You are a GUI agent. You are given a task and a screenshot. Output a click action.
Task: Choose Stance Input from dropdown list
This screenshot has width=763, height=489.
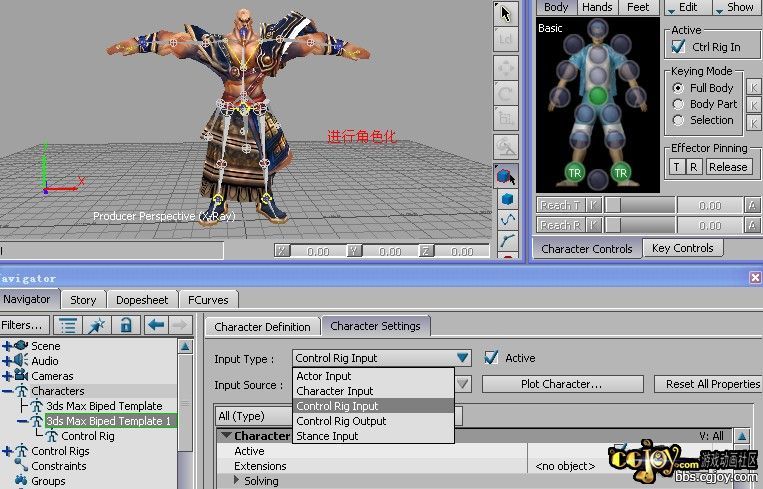click(x=373, y=436)
